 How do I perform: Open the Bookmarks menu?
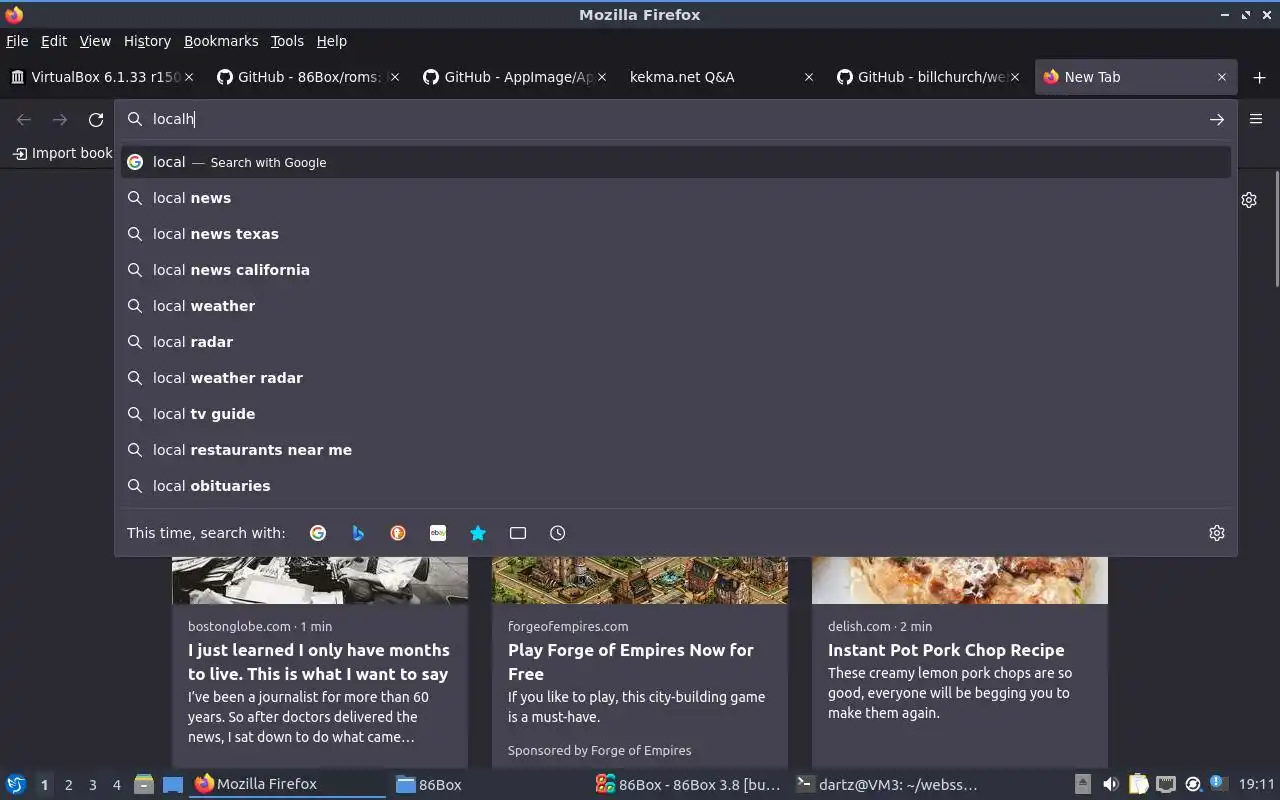pyautogui.click(x=221, y=41)
